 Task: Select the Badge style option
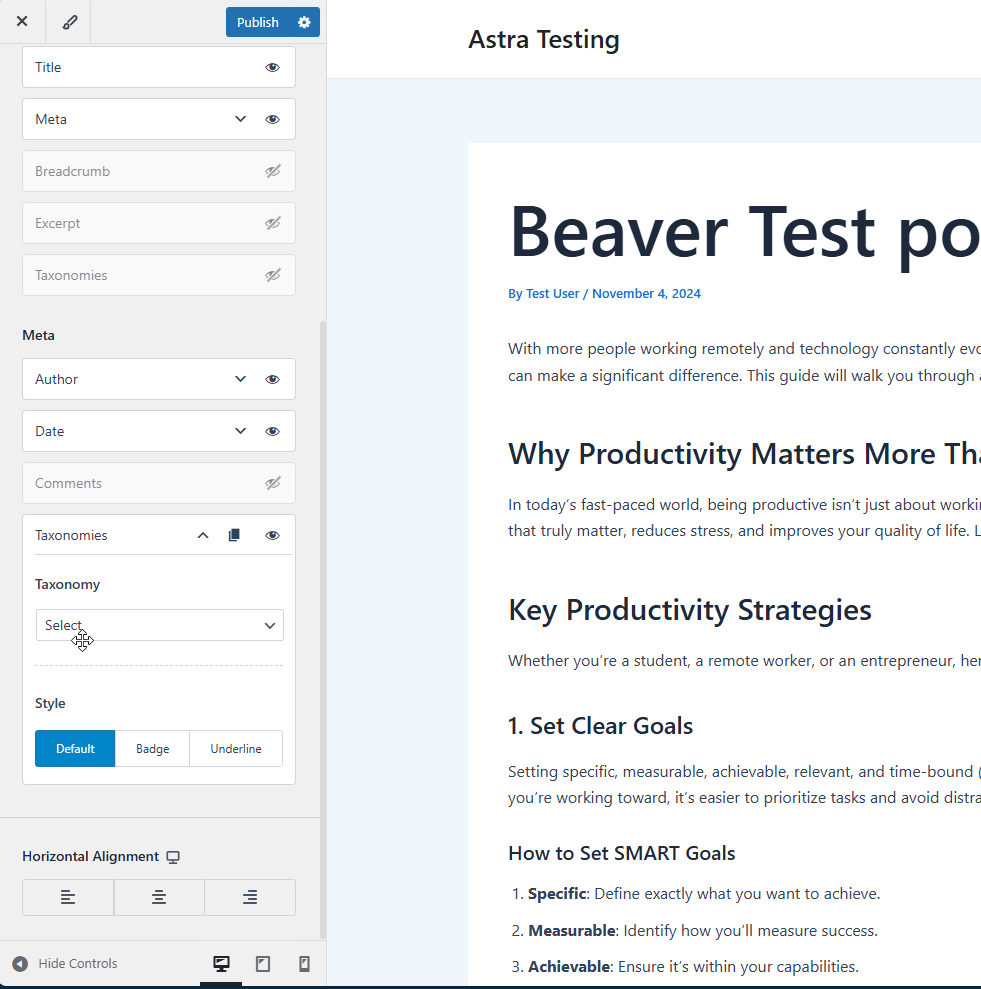pyautogui.click(x=152, y=749)
